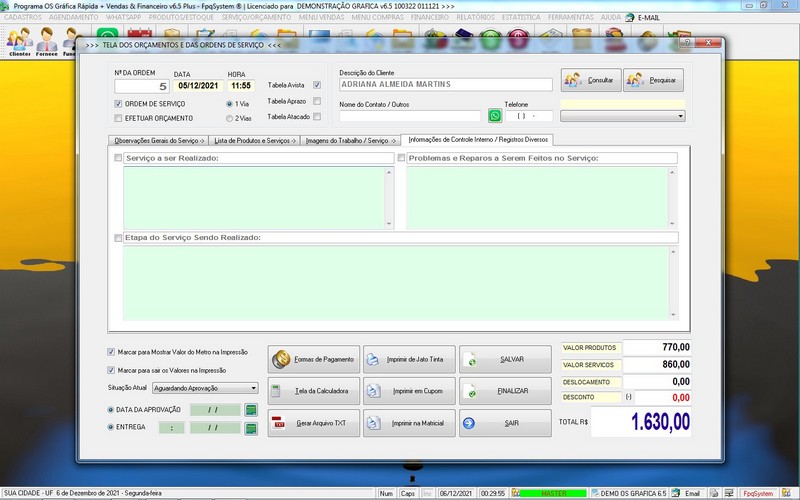Click DATA field showing 05/12/2021
Image resolution: width=800 pixels, height=500 pixels.
198,86
